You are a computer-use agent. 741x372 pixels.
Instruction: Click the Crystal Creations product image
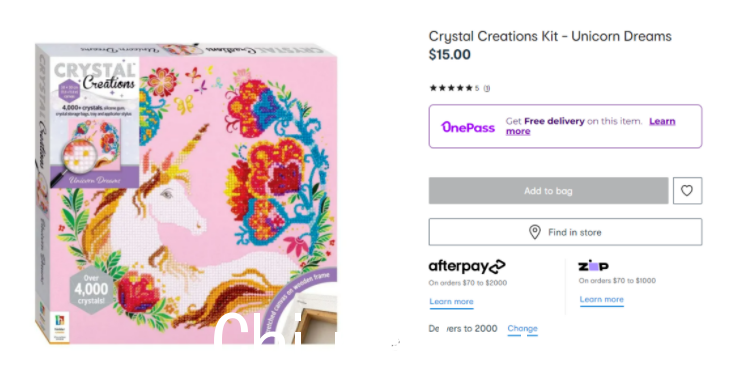(186, 193)
